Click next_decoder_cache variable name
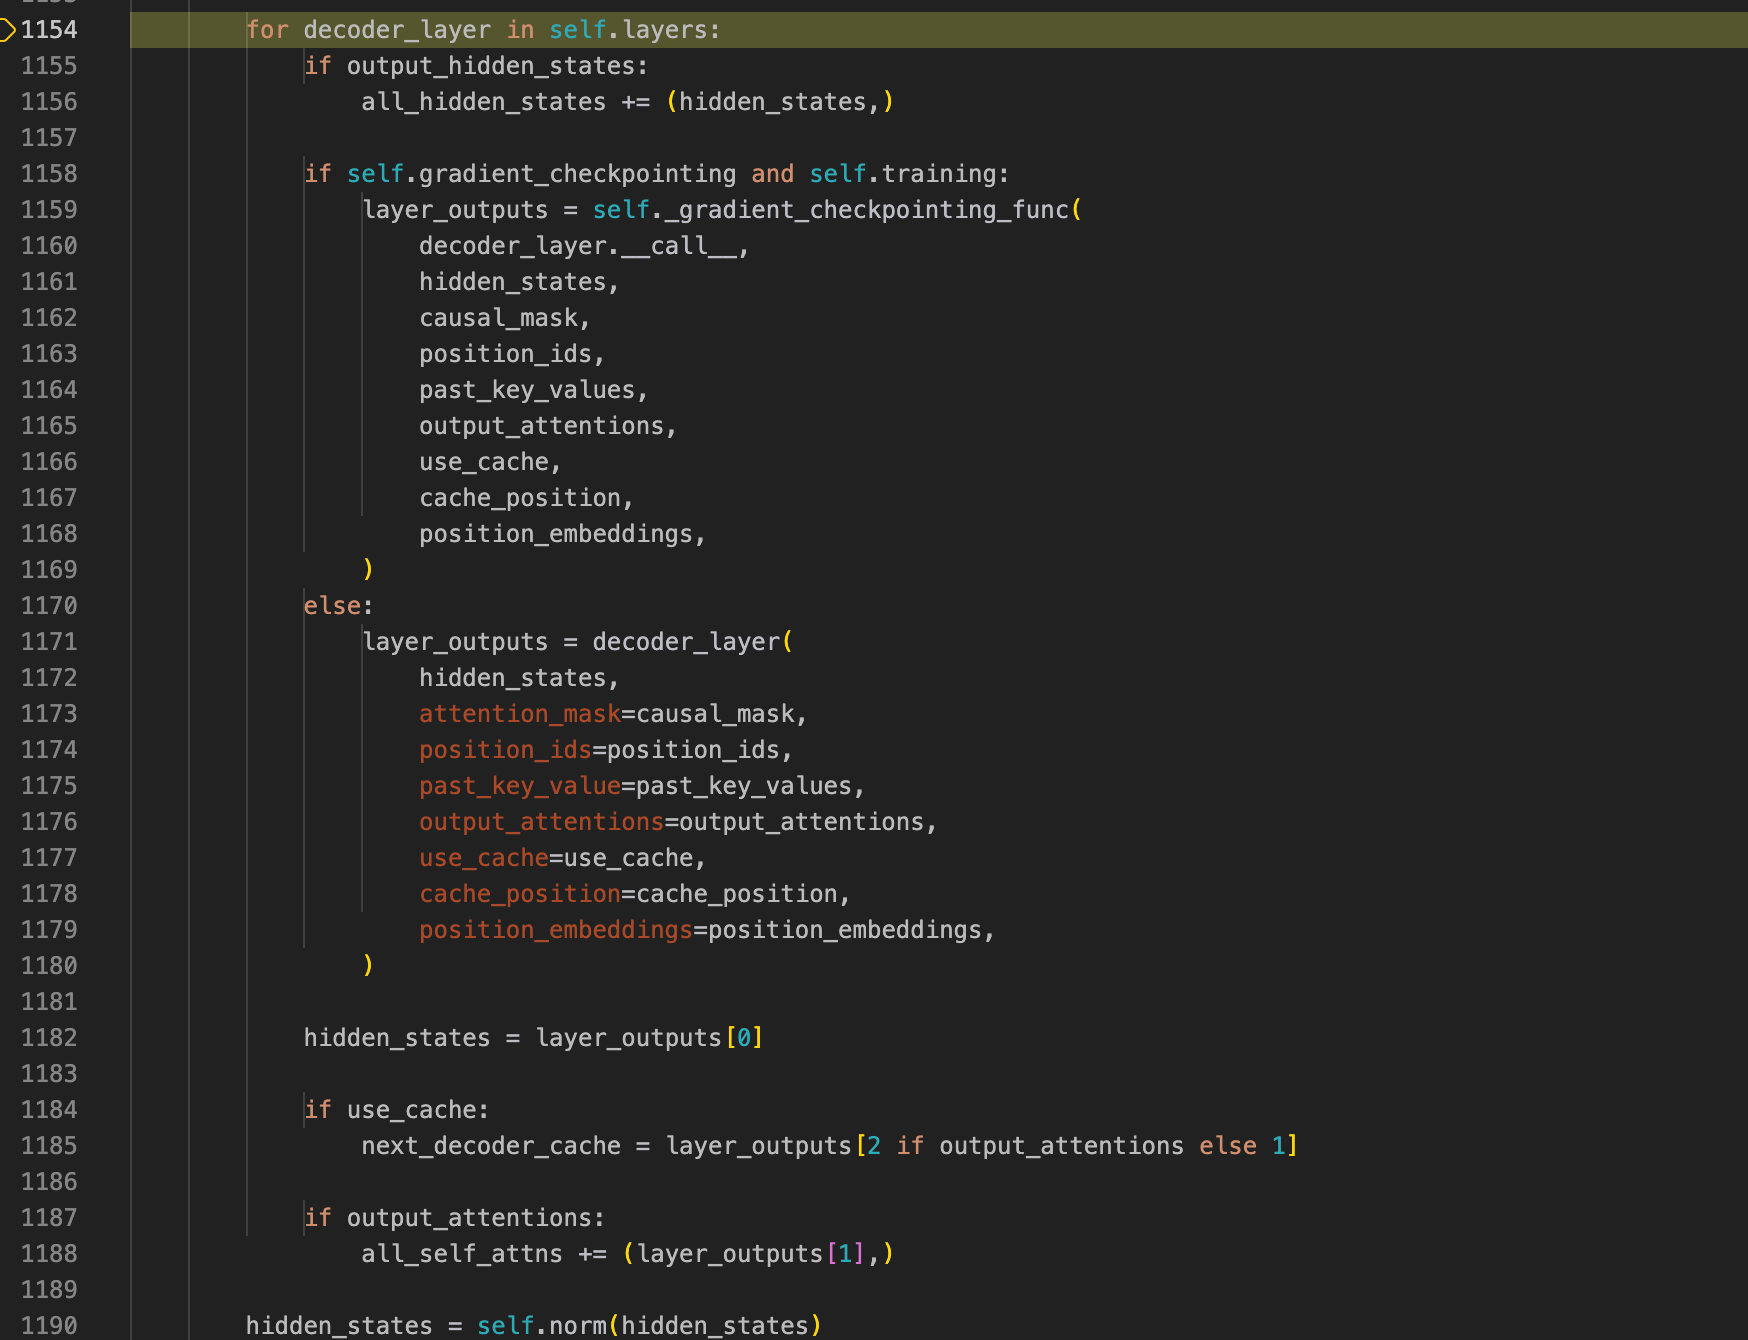 [490, 1146]
